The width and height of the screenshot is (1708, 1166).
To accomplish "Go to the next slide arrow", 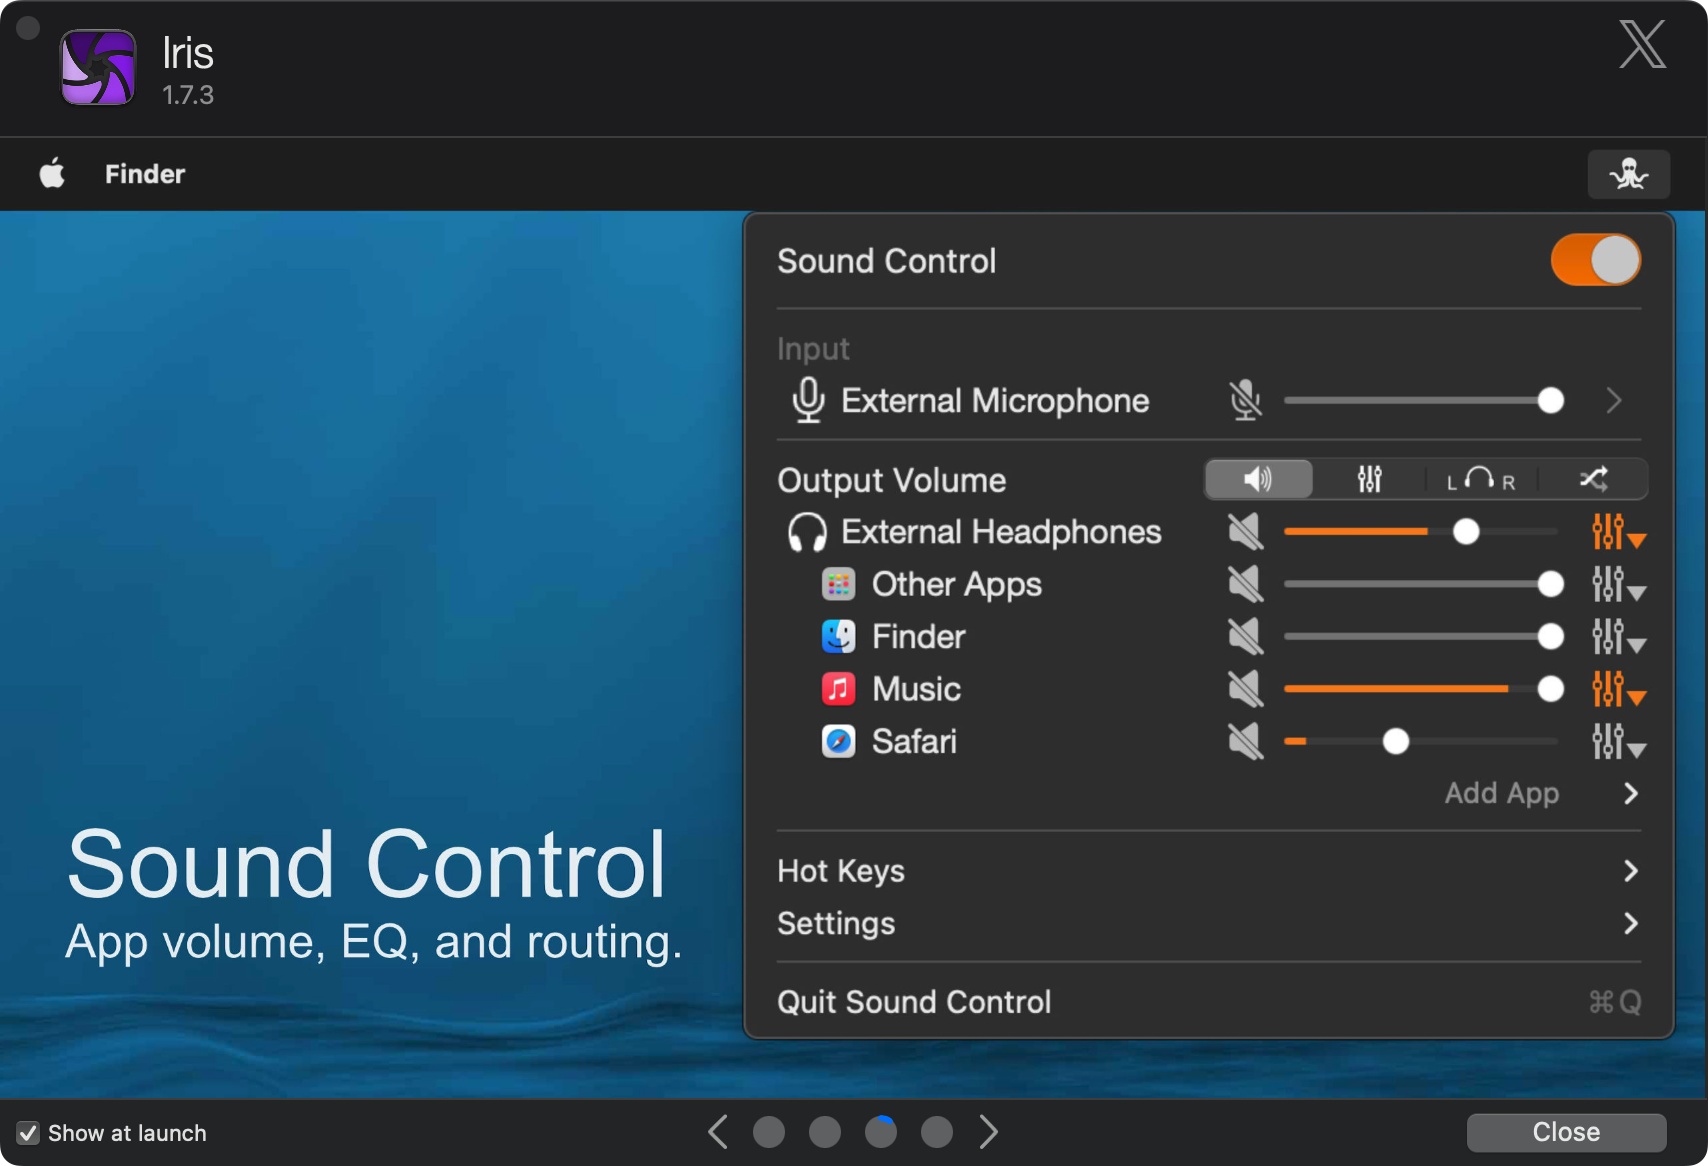I will (989, 1132).
